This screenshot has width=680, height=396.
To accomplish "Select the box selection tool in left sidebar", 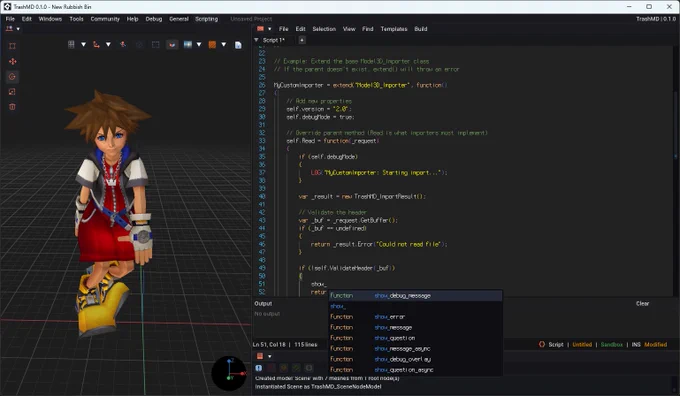I will point(12,46).
